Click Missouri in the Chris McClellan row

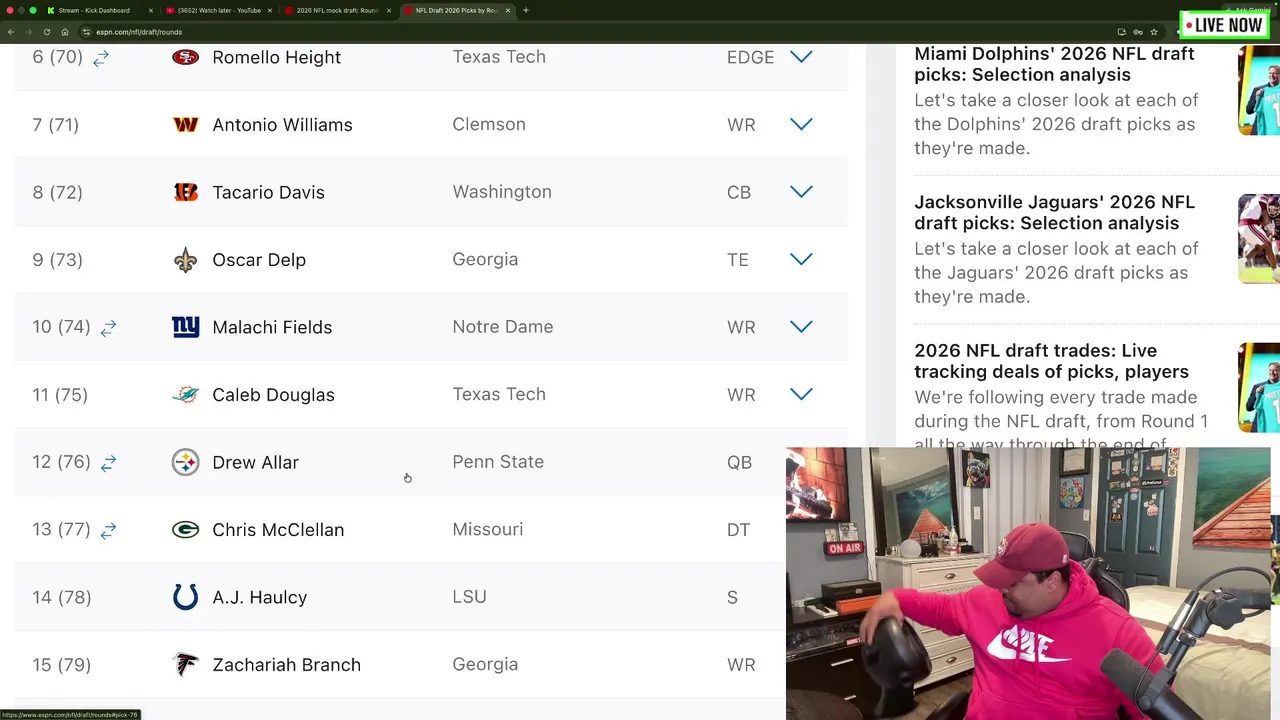pyautogui.click(x=487, y=529)
